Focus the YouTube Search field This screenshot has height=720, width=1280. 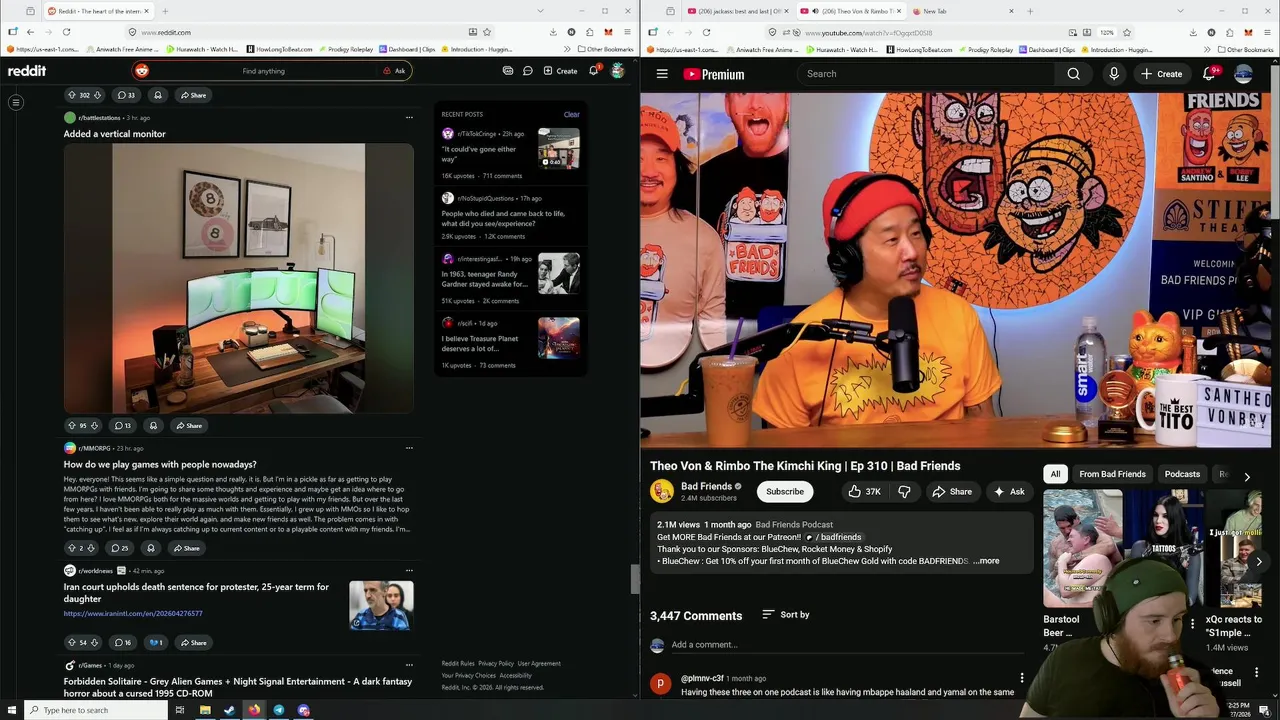927,74
